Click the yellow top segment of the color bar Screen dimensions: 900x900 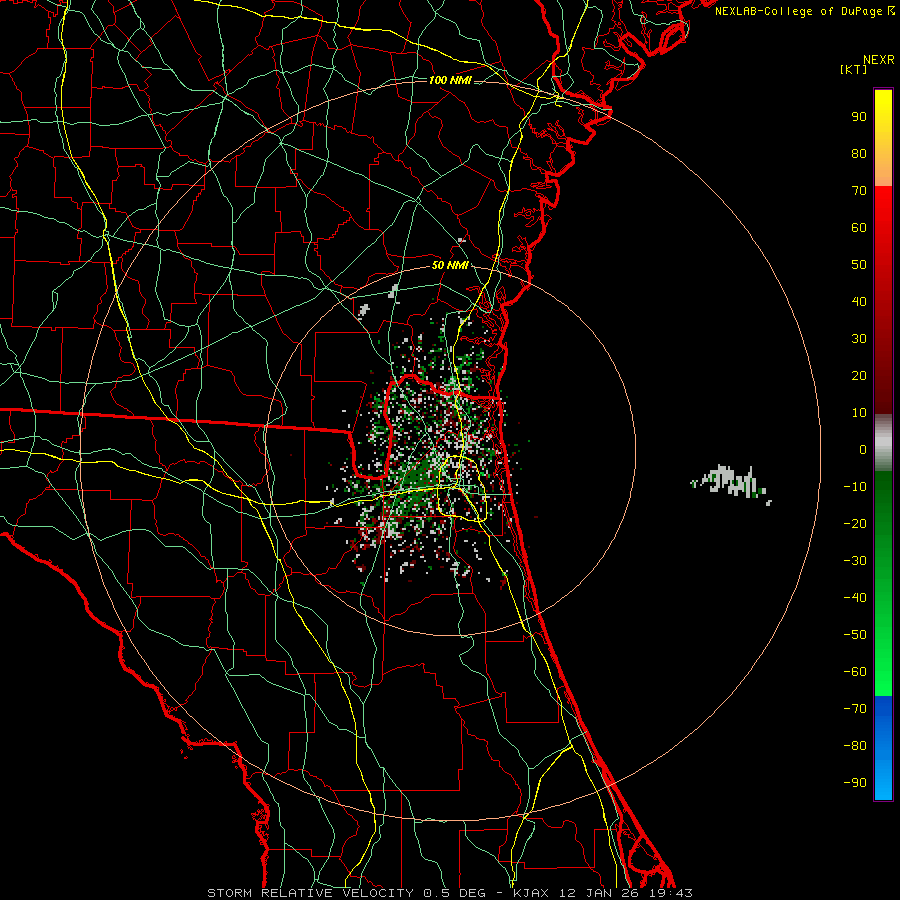(x=883, y=138)
